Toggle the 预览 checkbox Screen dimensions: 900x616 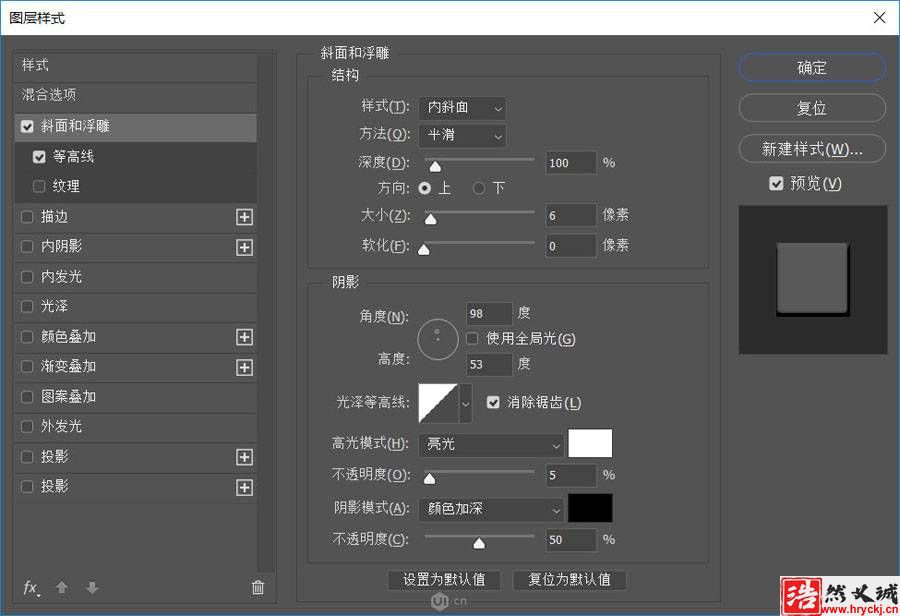[776, 184]
